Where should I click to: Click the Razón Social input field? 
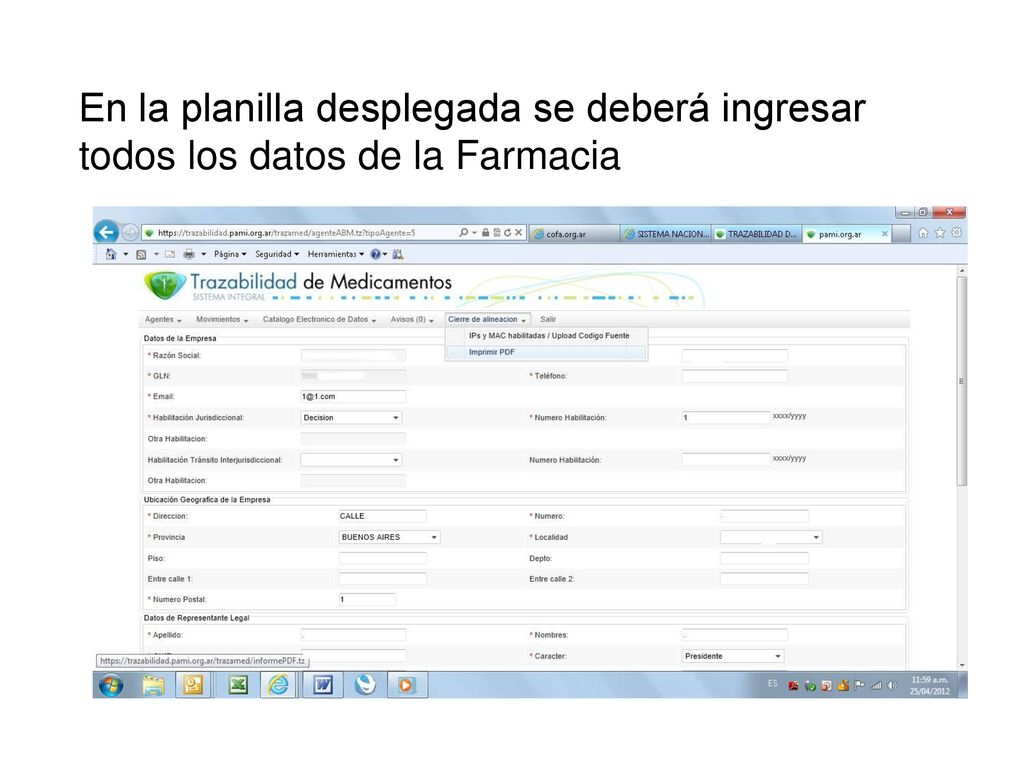pyautogui.click(x=353, y=356)
